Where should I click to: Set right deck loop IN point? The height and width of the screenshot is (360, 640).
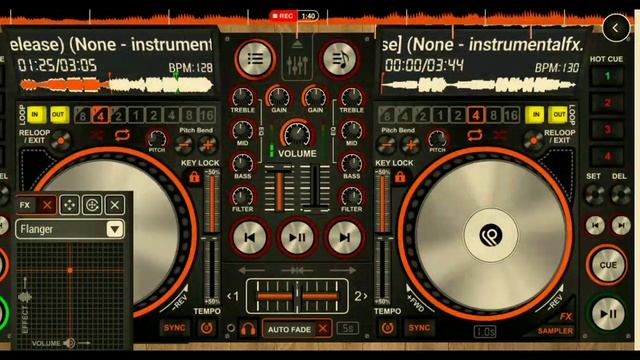[x=535, y=115]
